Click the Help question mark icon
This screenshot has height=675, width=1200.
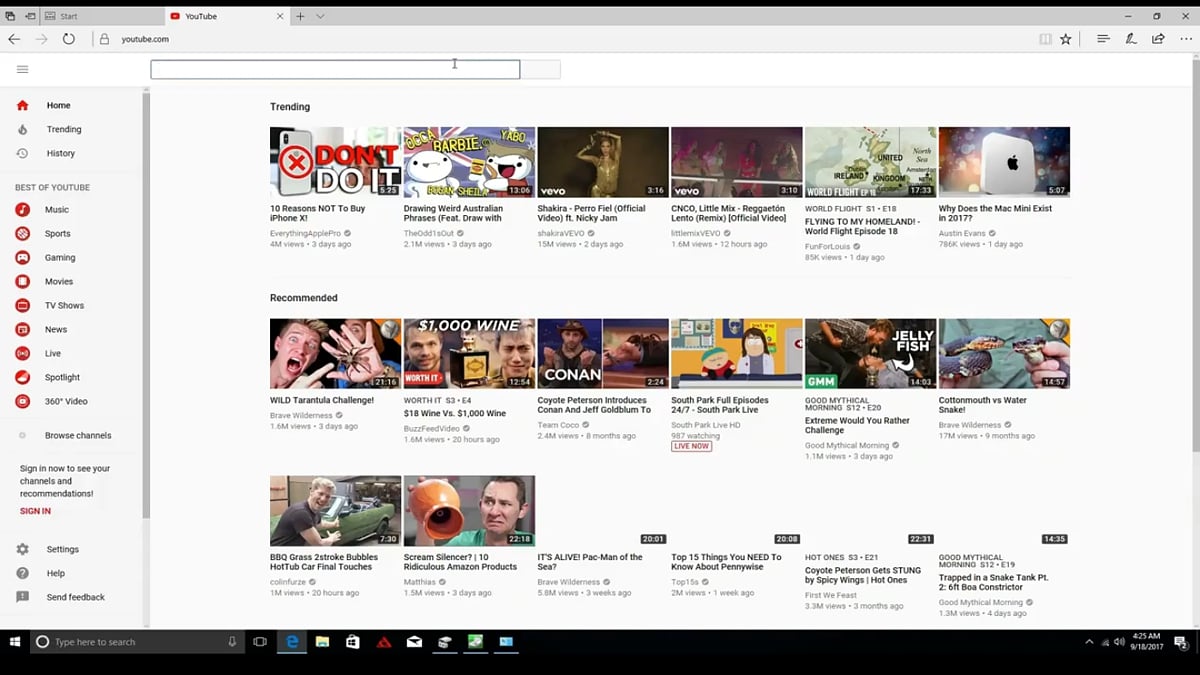(x=22, y=574)
